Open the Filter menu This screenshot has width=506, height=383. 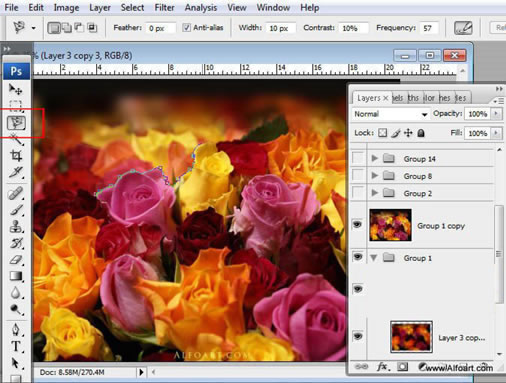coord(164,7)
